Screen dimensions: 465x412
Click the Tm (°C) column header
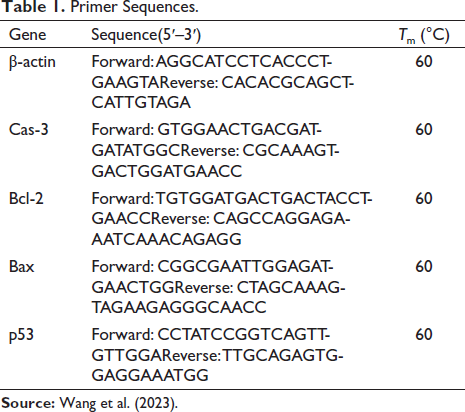pos(424,35)
